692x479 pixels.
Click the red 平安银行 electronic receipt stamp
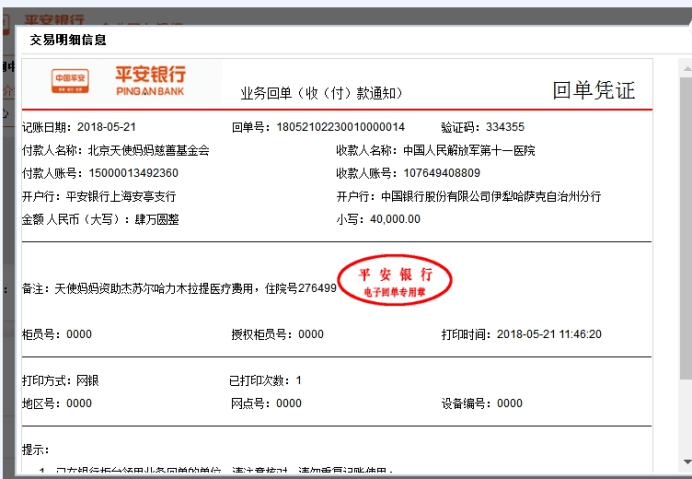click(395, 280)
